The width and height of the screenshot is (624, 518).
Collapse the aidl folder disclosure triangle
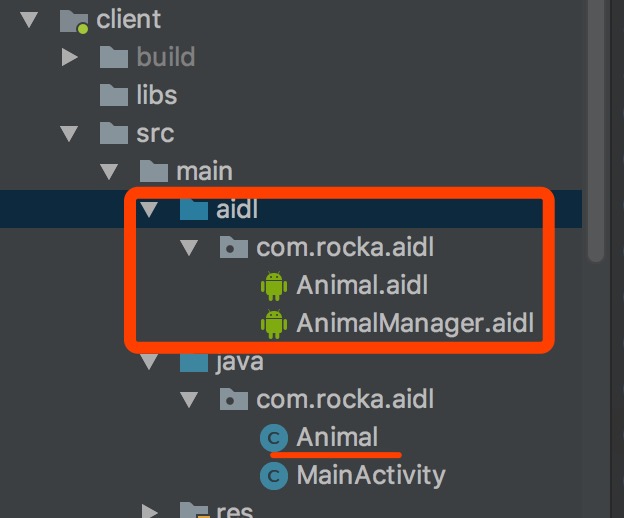point(149,209)
